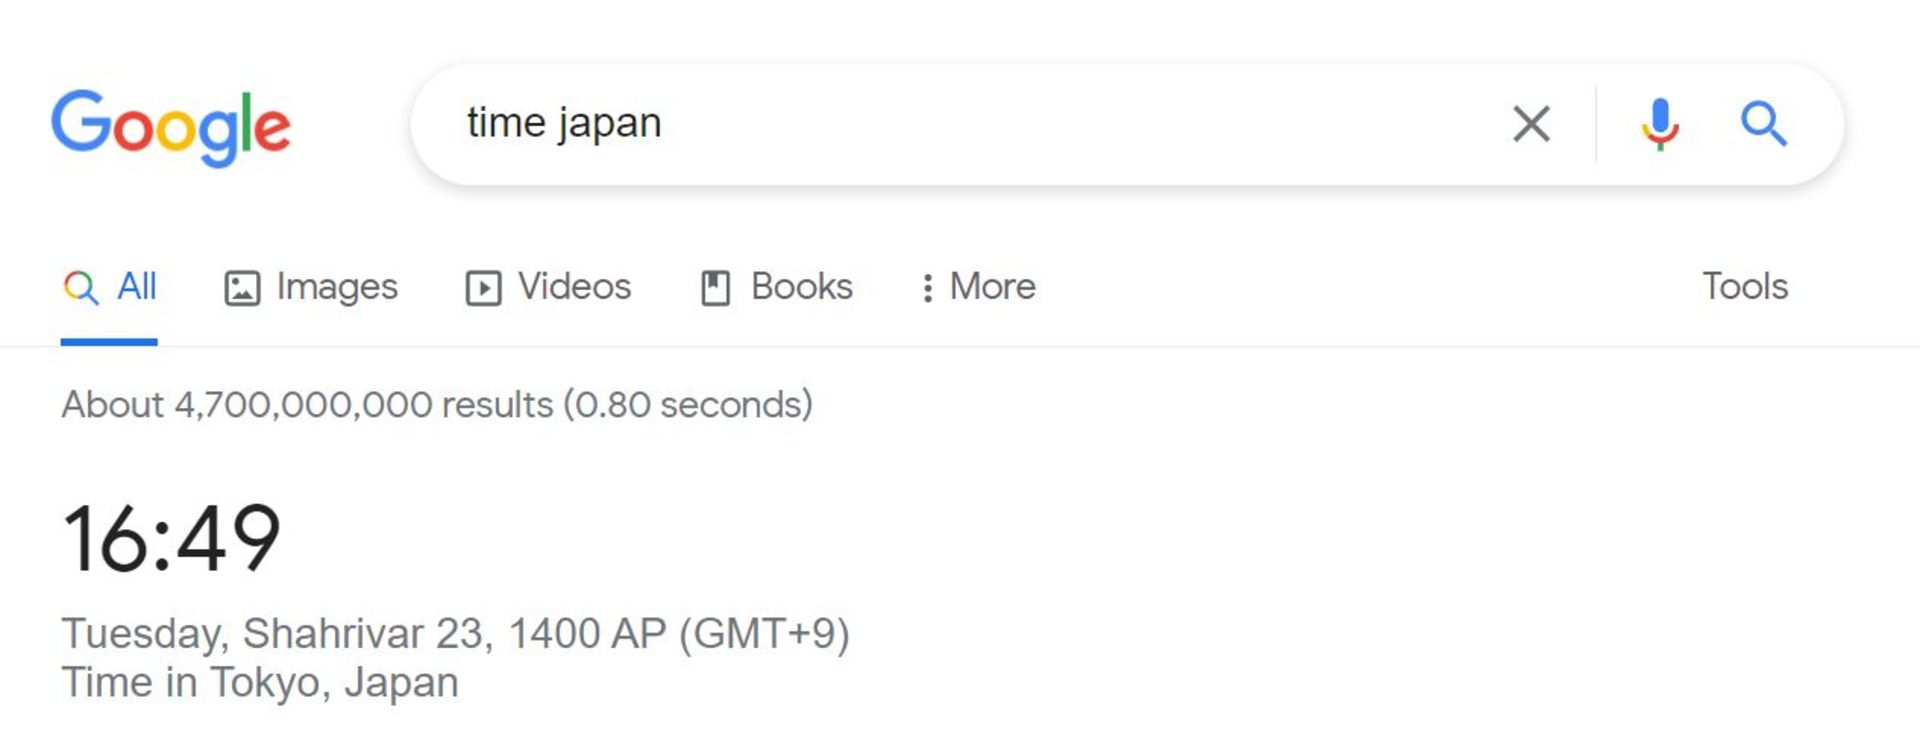Switch to the Images tab label
The image size is (1920, 742).
337,287
